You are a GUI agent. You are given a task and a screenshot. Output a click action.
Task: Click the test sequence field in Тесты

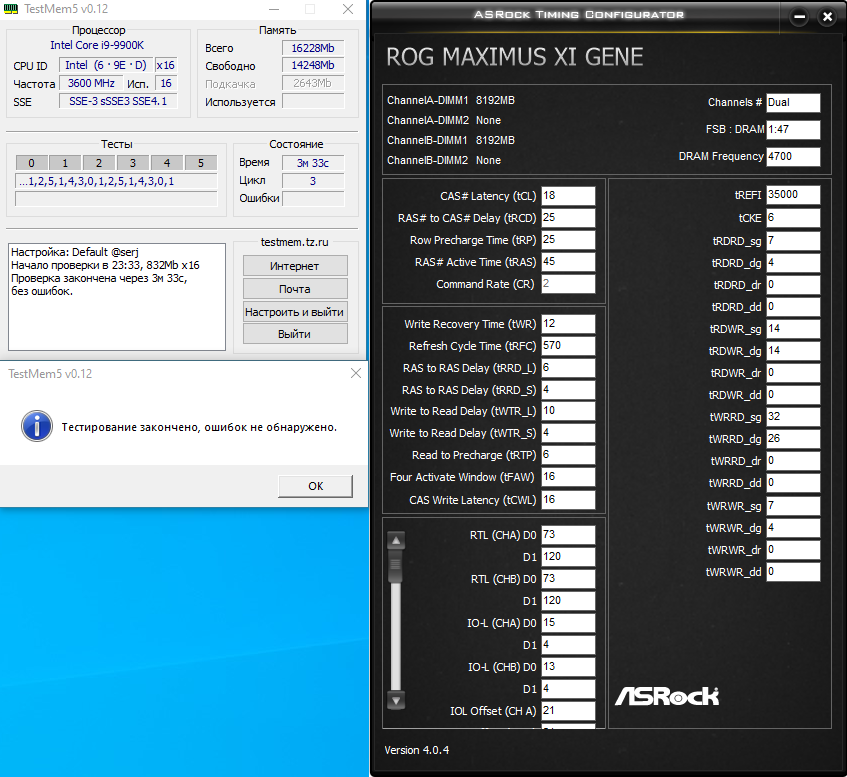(116, 182)
